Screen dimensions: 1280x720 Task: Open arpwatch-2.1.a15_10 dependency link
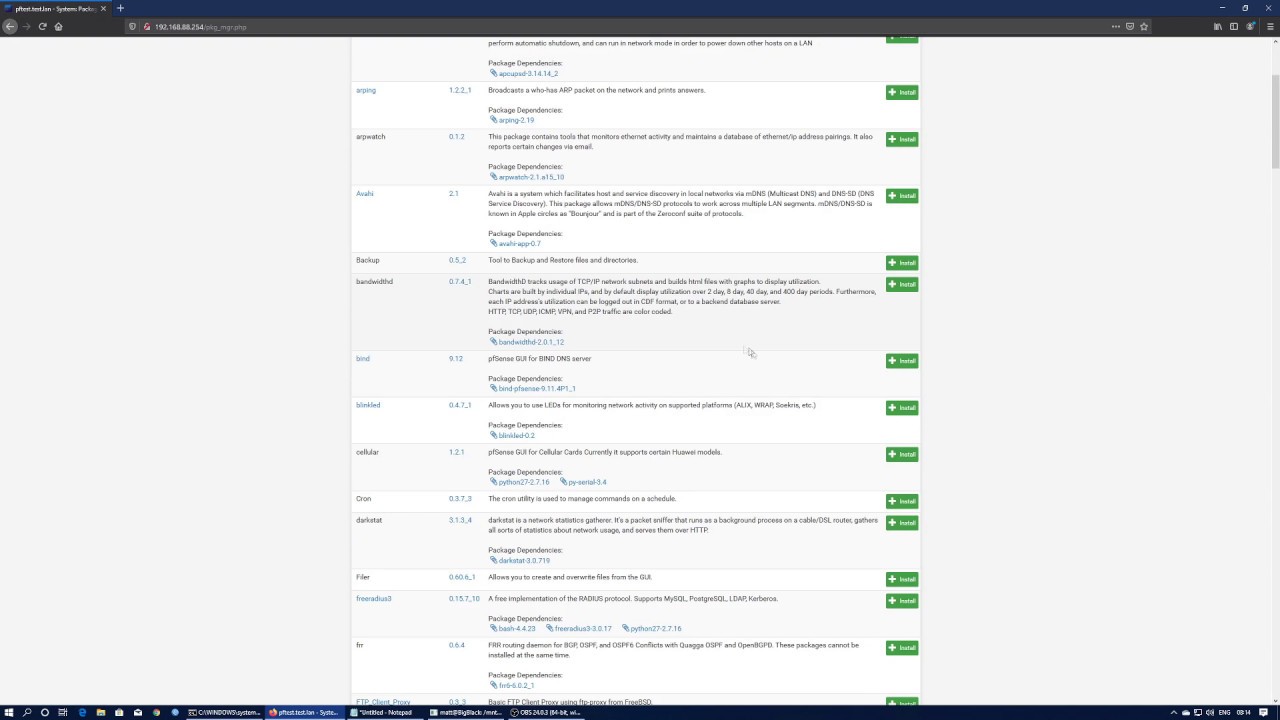click(527, 177)
